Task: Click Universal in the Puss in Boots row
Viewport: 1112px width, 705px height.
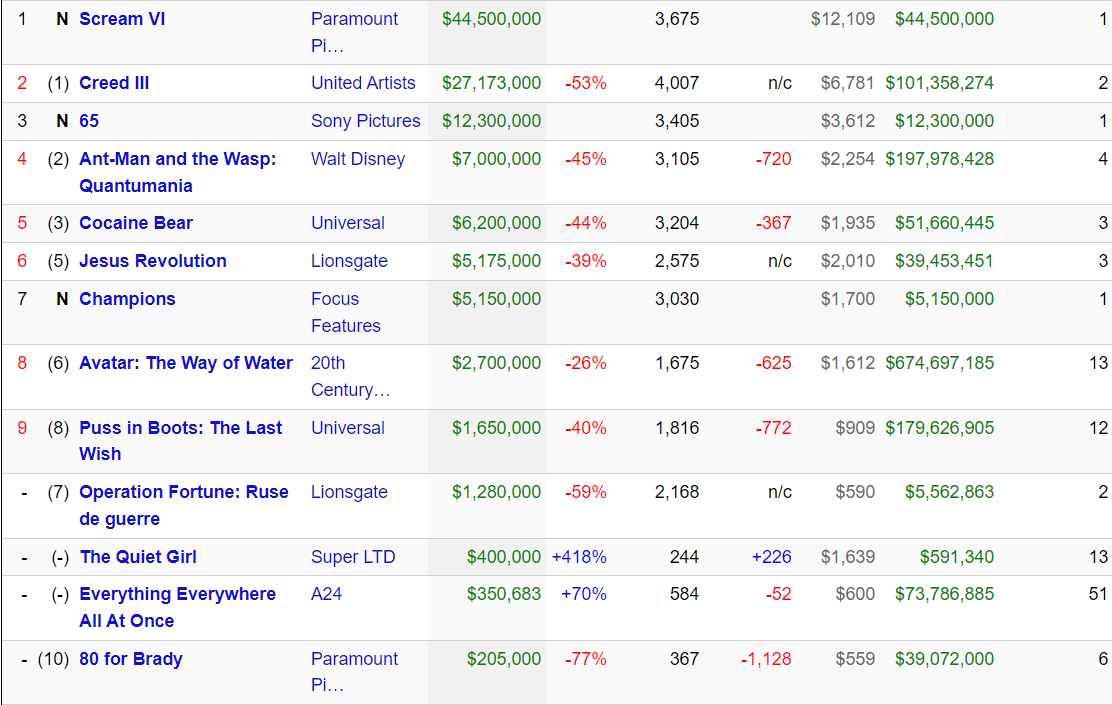Action: pos(348,428)
